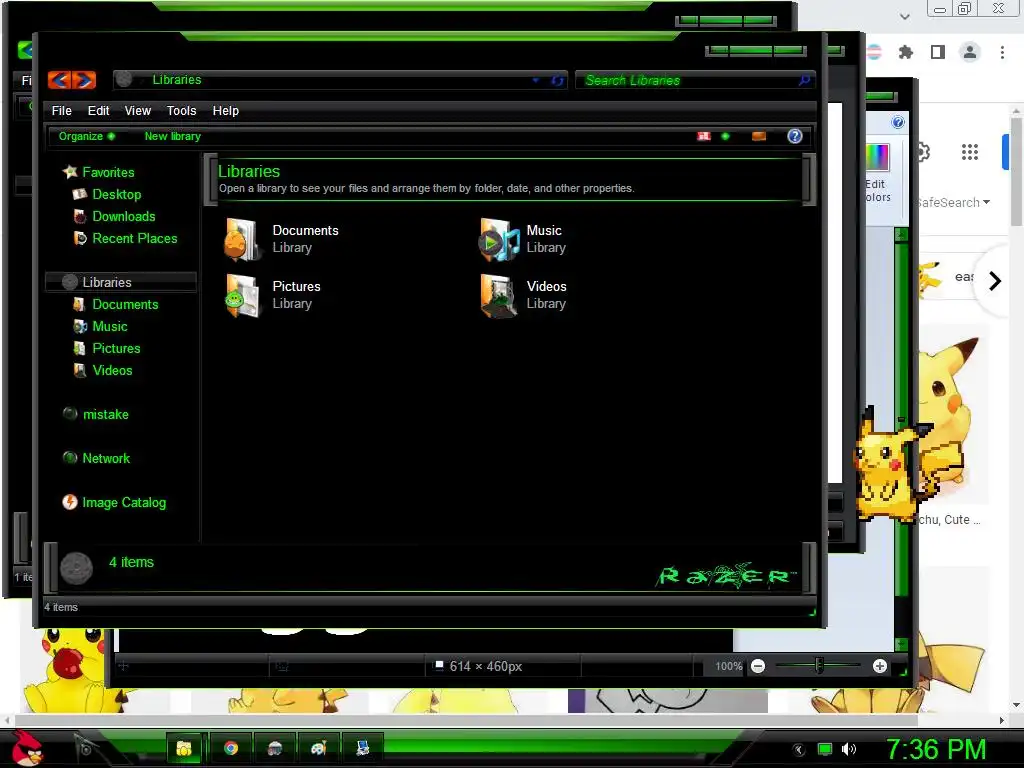
Task: Open the View menu
Action: tap(138, 110)
